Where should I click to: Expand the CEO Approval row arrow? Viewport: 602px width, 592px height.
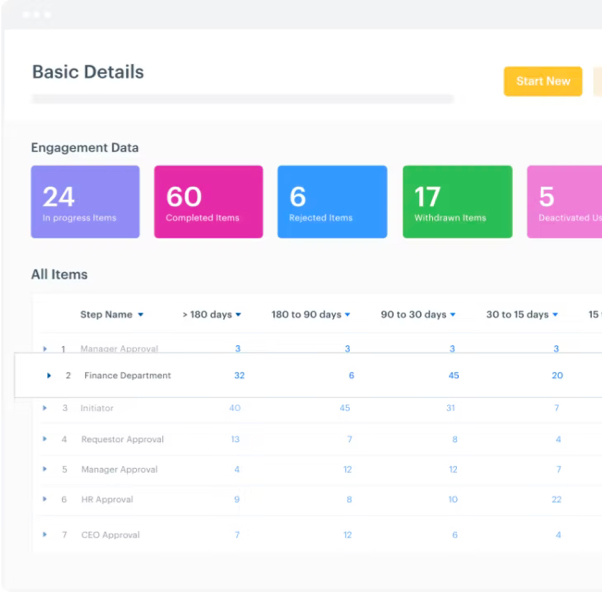pyautogui.click(x=45, y=535)
